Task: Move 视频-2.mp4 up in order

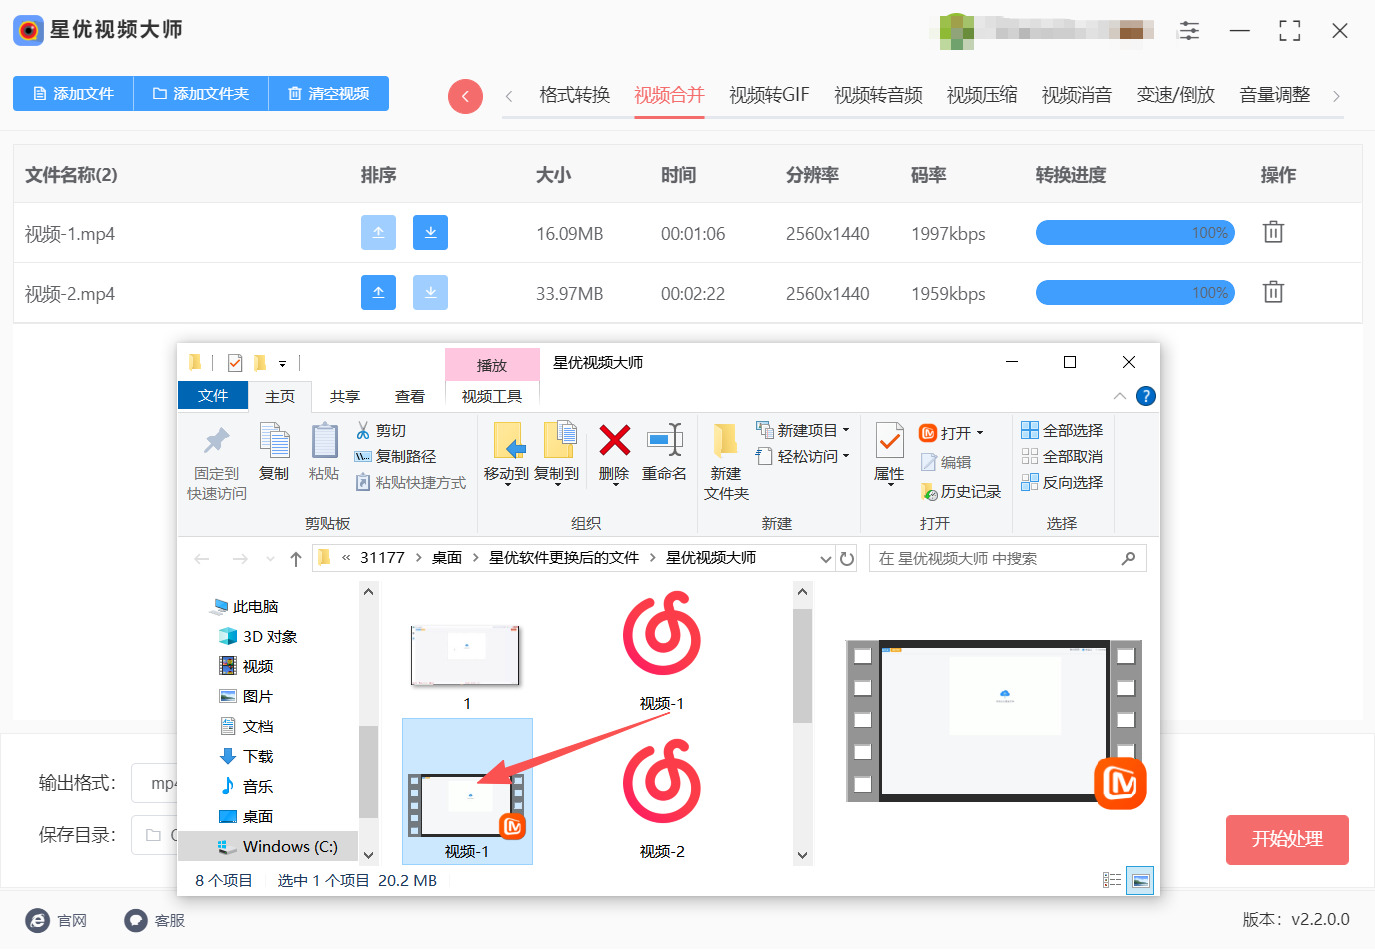Action: pos(378,292)
